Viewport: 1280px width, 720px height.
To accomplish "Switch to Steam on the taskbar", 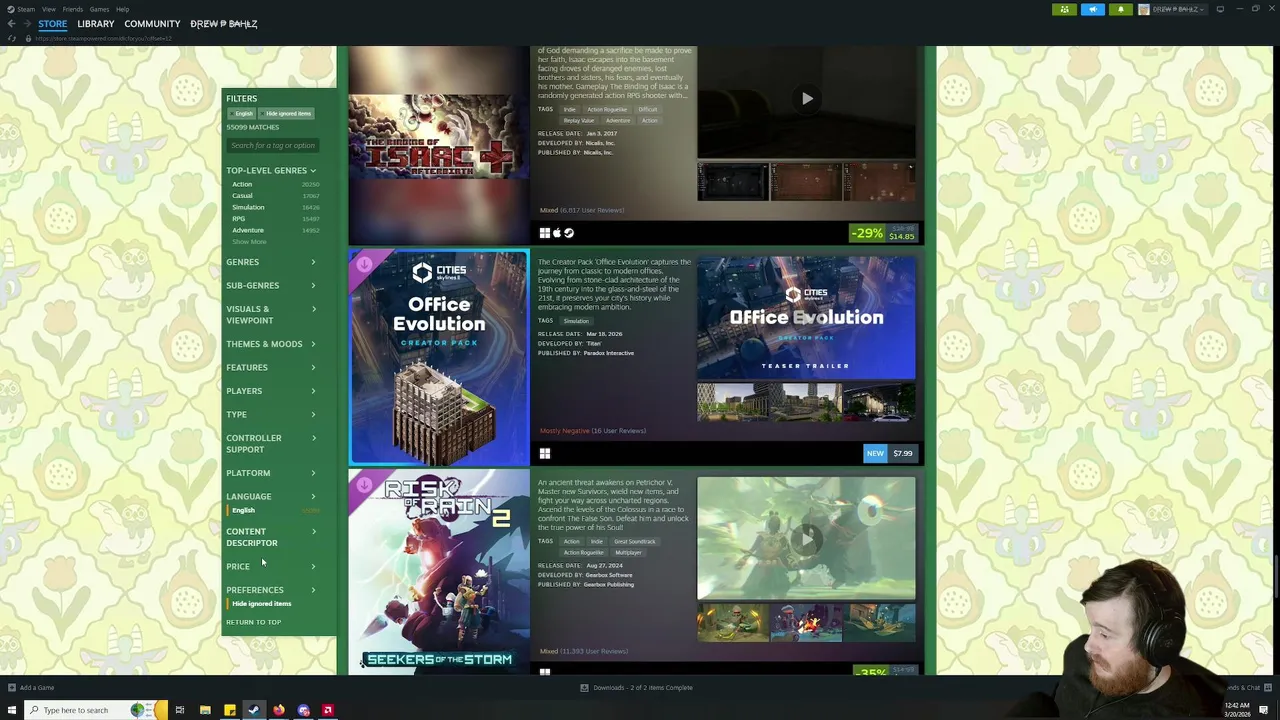I will pyautogui.click(x=254, y=710).
